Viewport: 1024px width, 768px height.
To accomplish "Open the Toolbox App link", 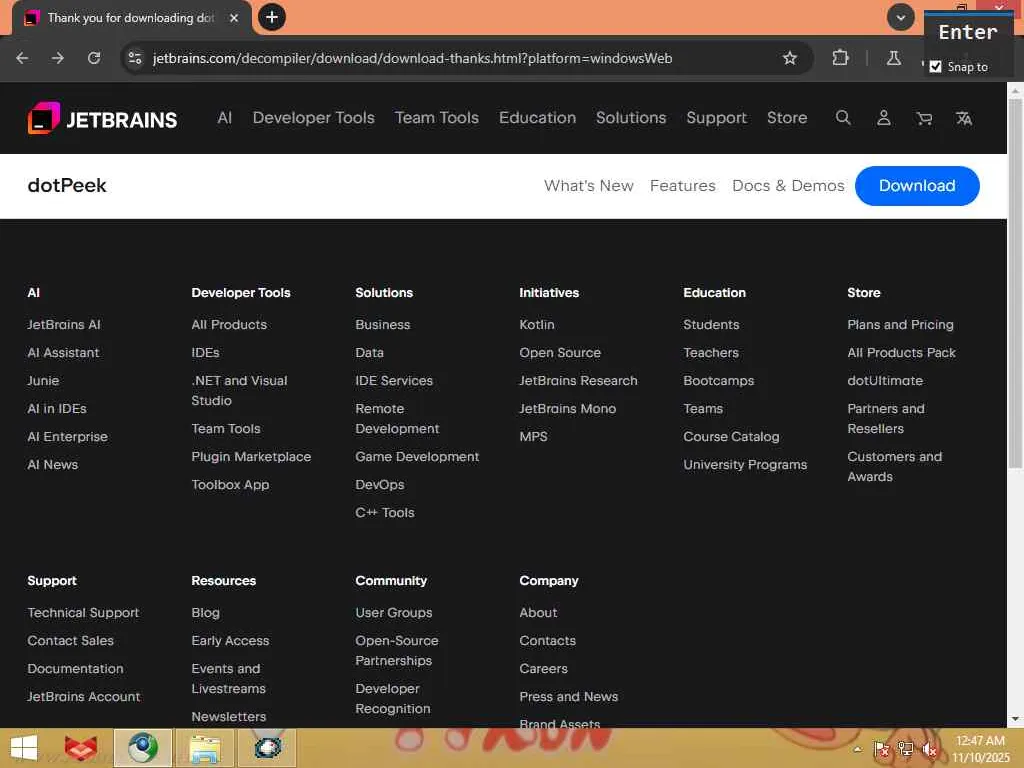I will pyautogui.click(x=231, y=485).
